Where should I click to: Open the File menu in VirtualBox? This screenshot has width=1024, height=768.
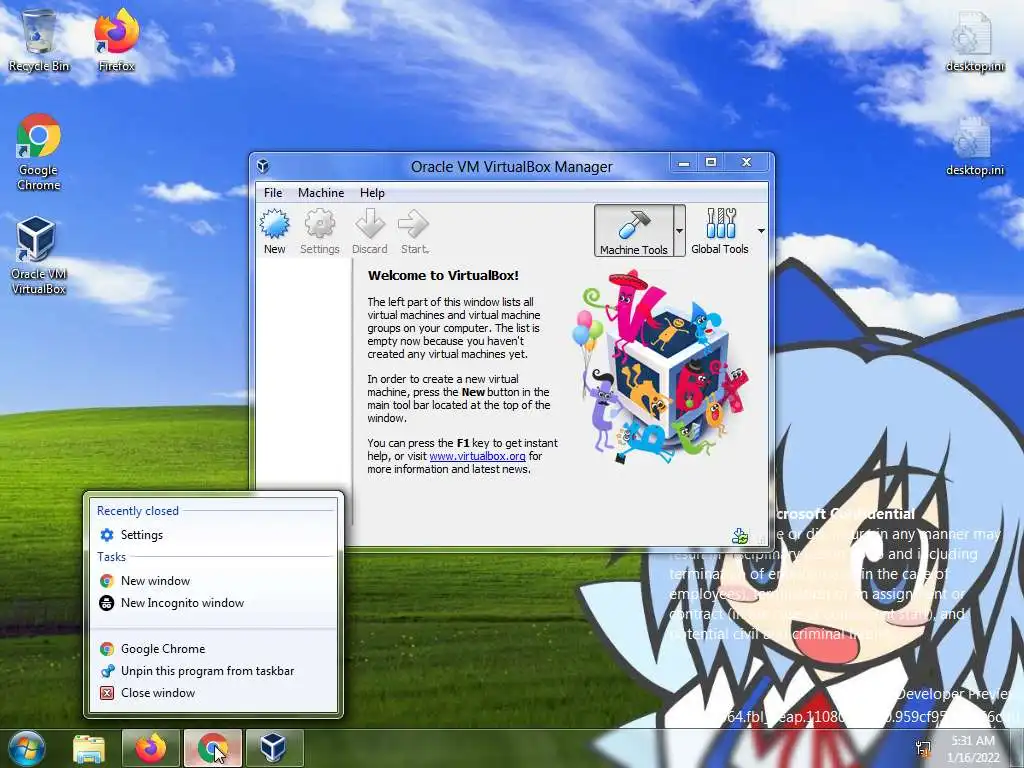point(273,193)
